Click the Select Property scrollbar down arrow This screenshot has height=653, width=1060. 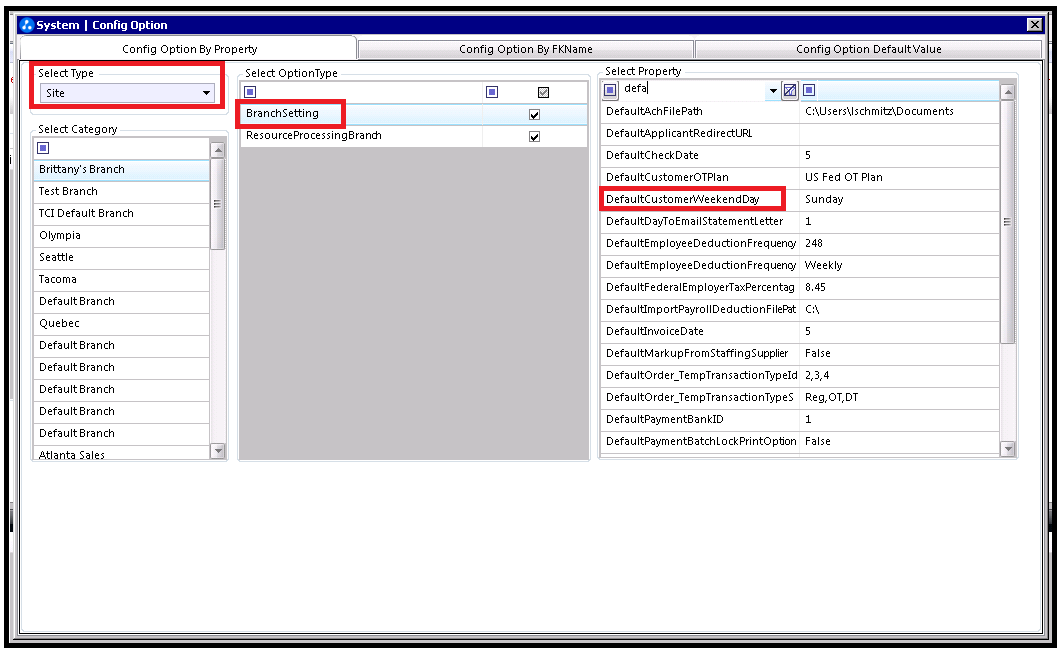point(1007,450)
